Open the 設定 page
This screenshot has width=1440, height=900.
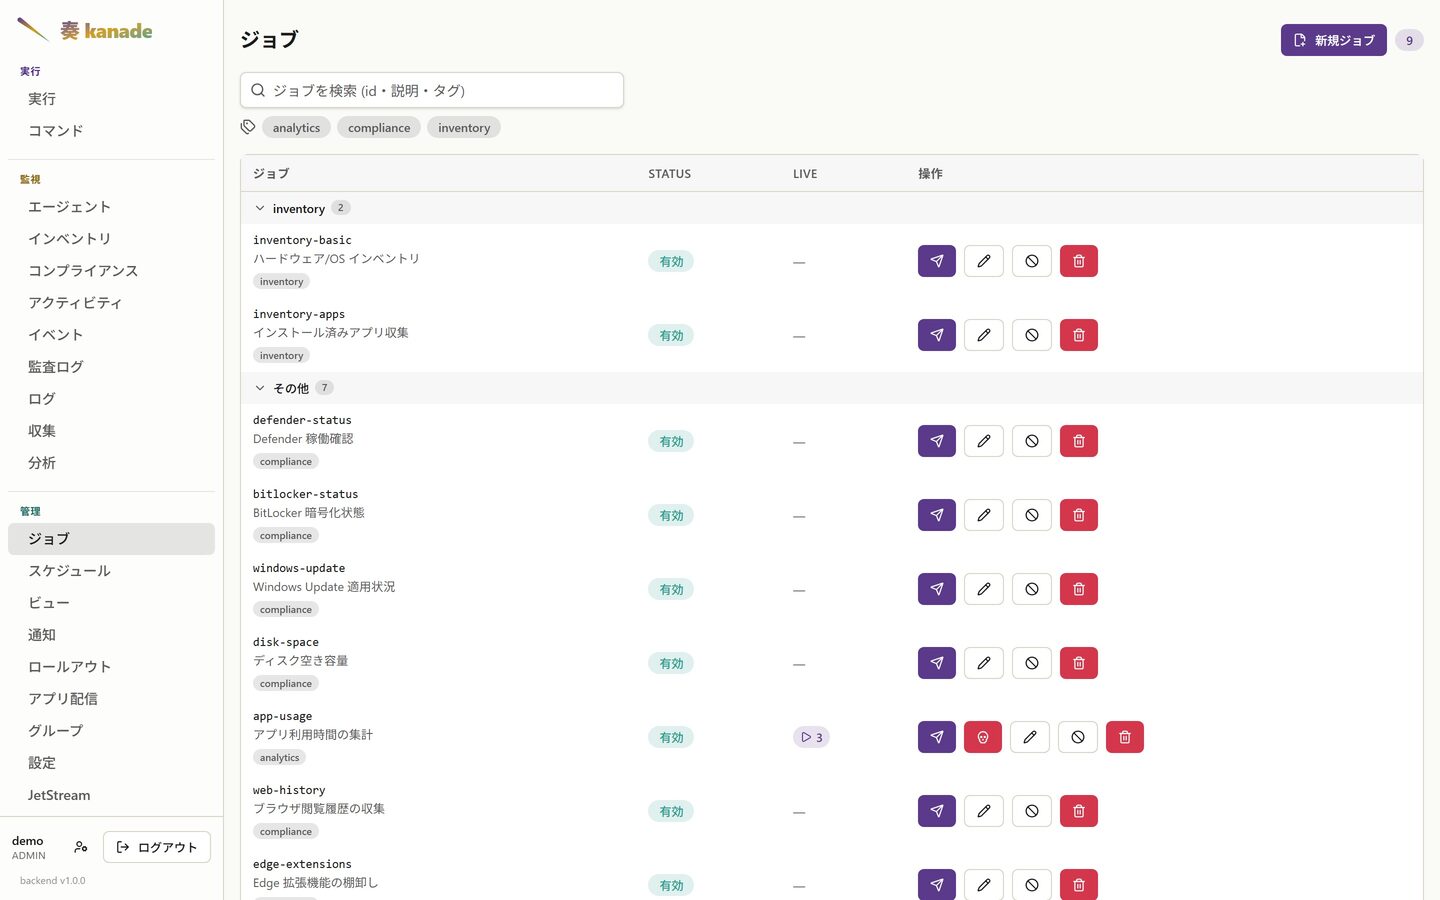click(x=111, y=763)
